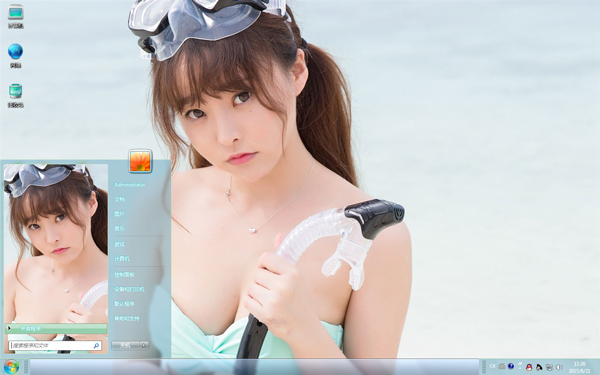
Task: Click the black-white tray icon beside QQ
Action: (x=539, y=367)
